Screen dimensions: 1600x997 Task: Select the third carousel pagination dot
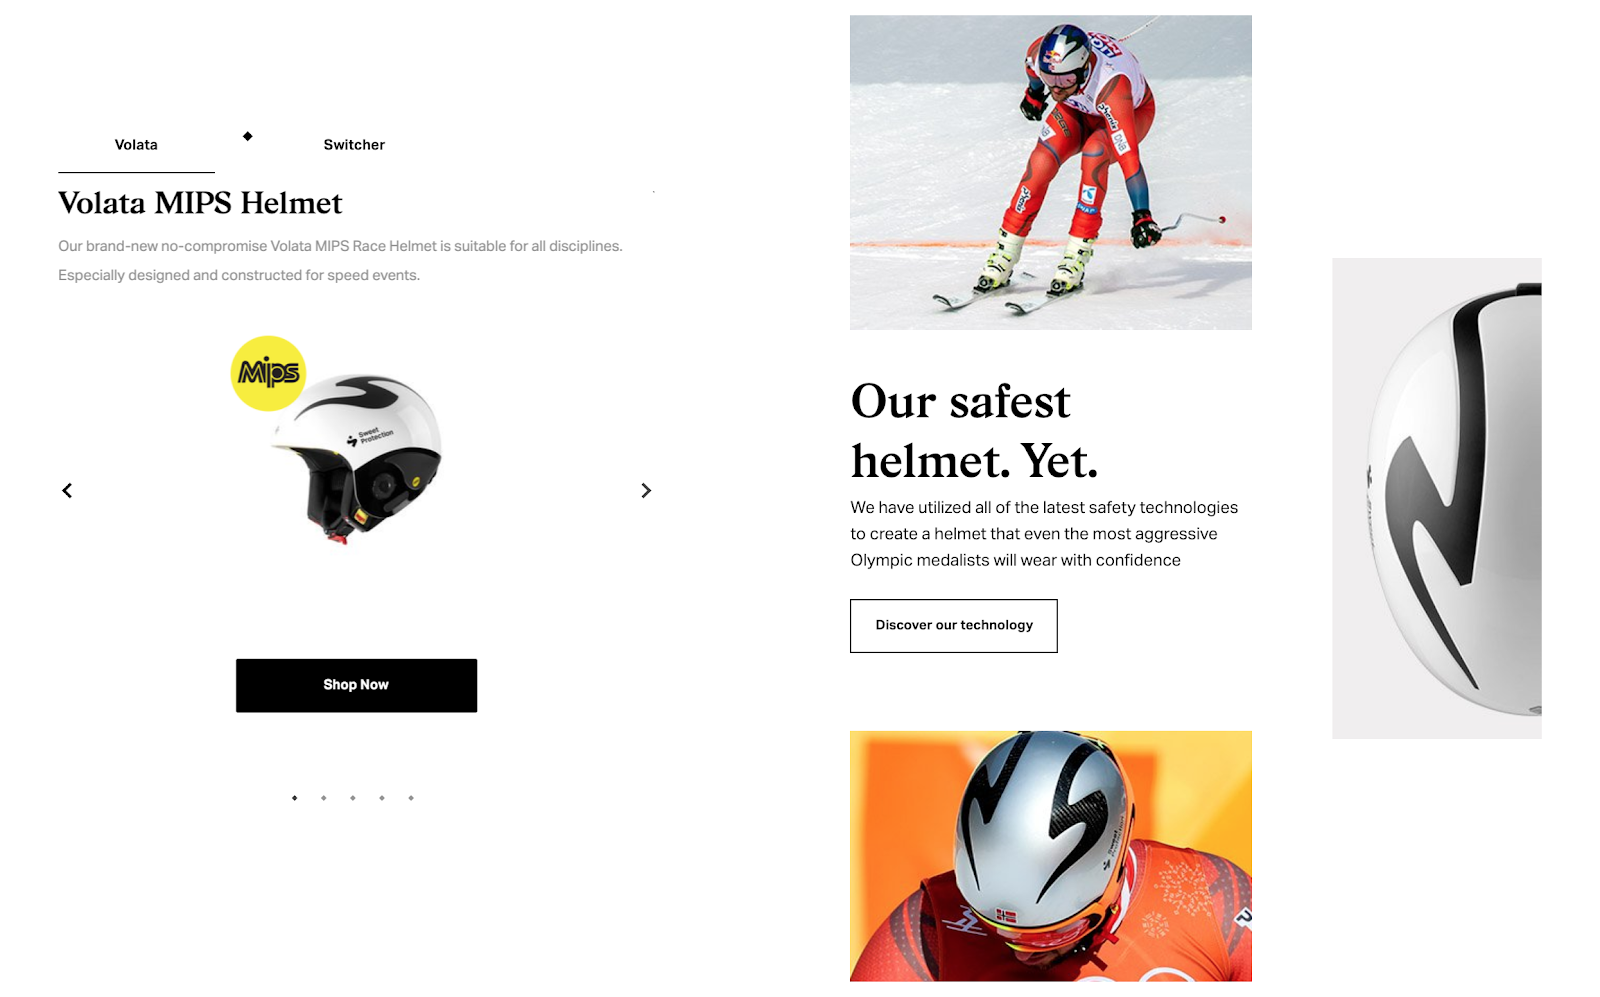[352, 798]
